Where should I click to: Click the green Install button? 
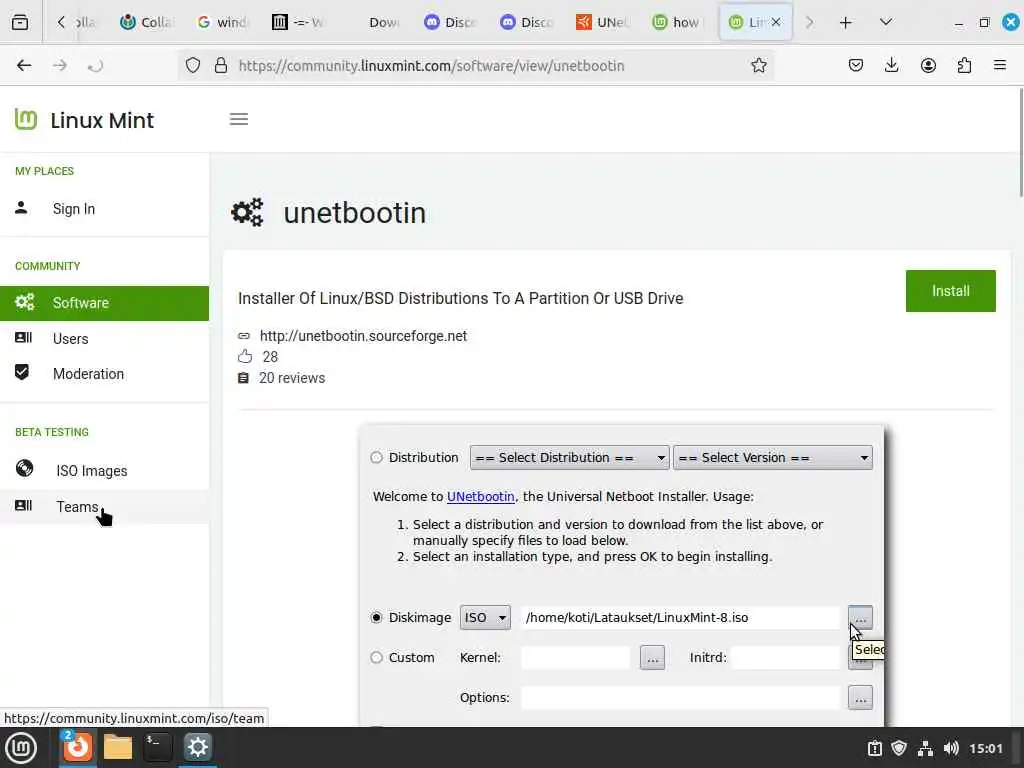pyautogui.click(x=950, y=291)
